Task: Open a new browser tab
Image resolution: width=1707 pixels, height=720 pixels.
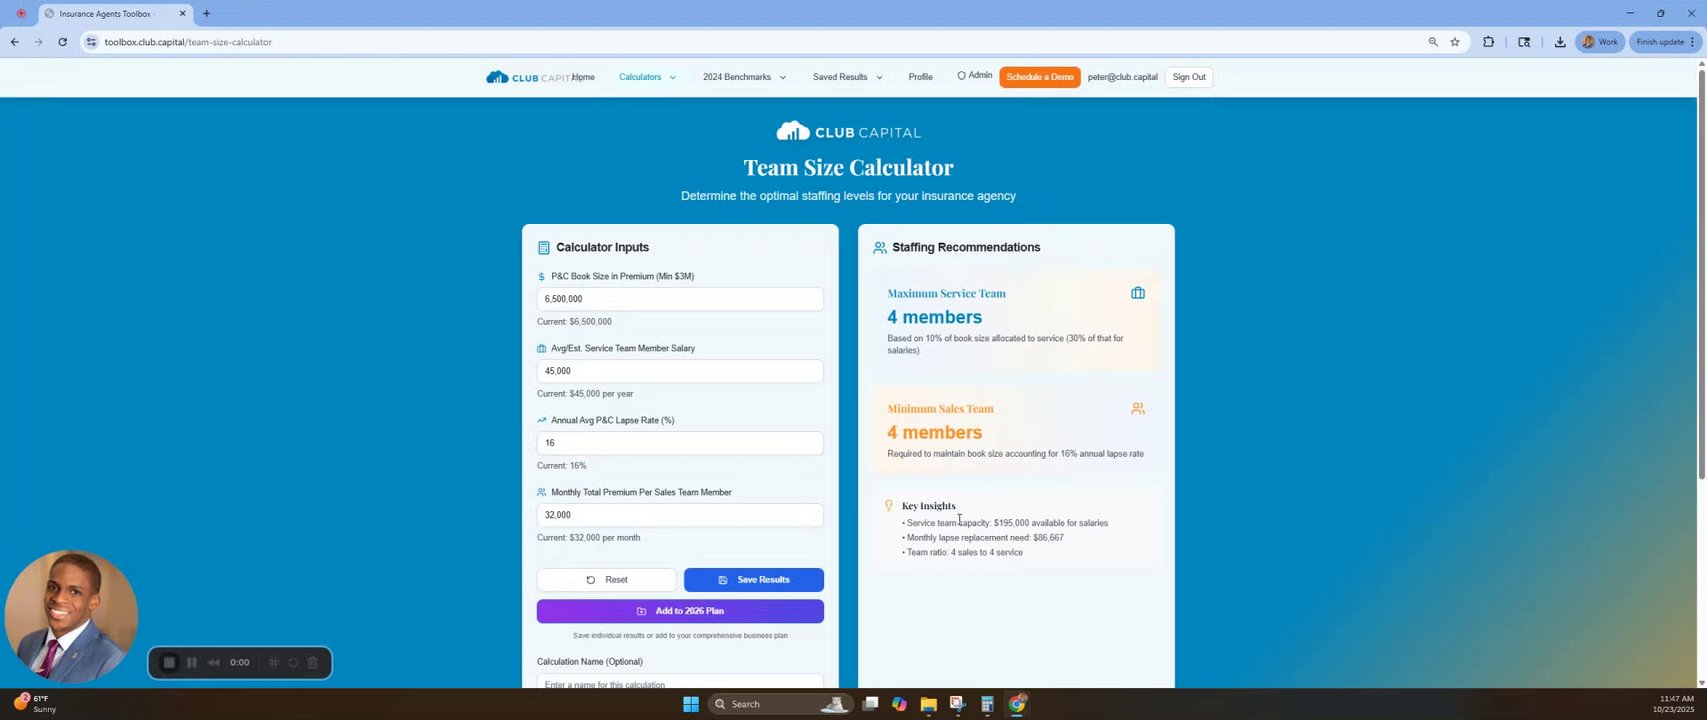Action: (206, 14)
